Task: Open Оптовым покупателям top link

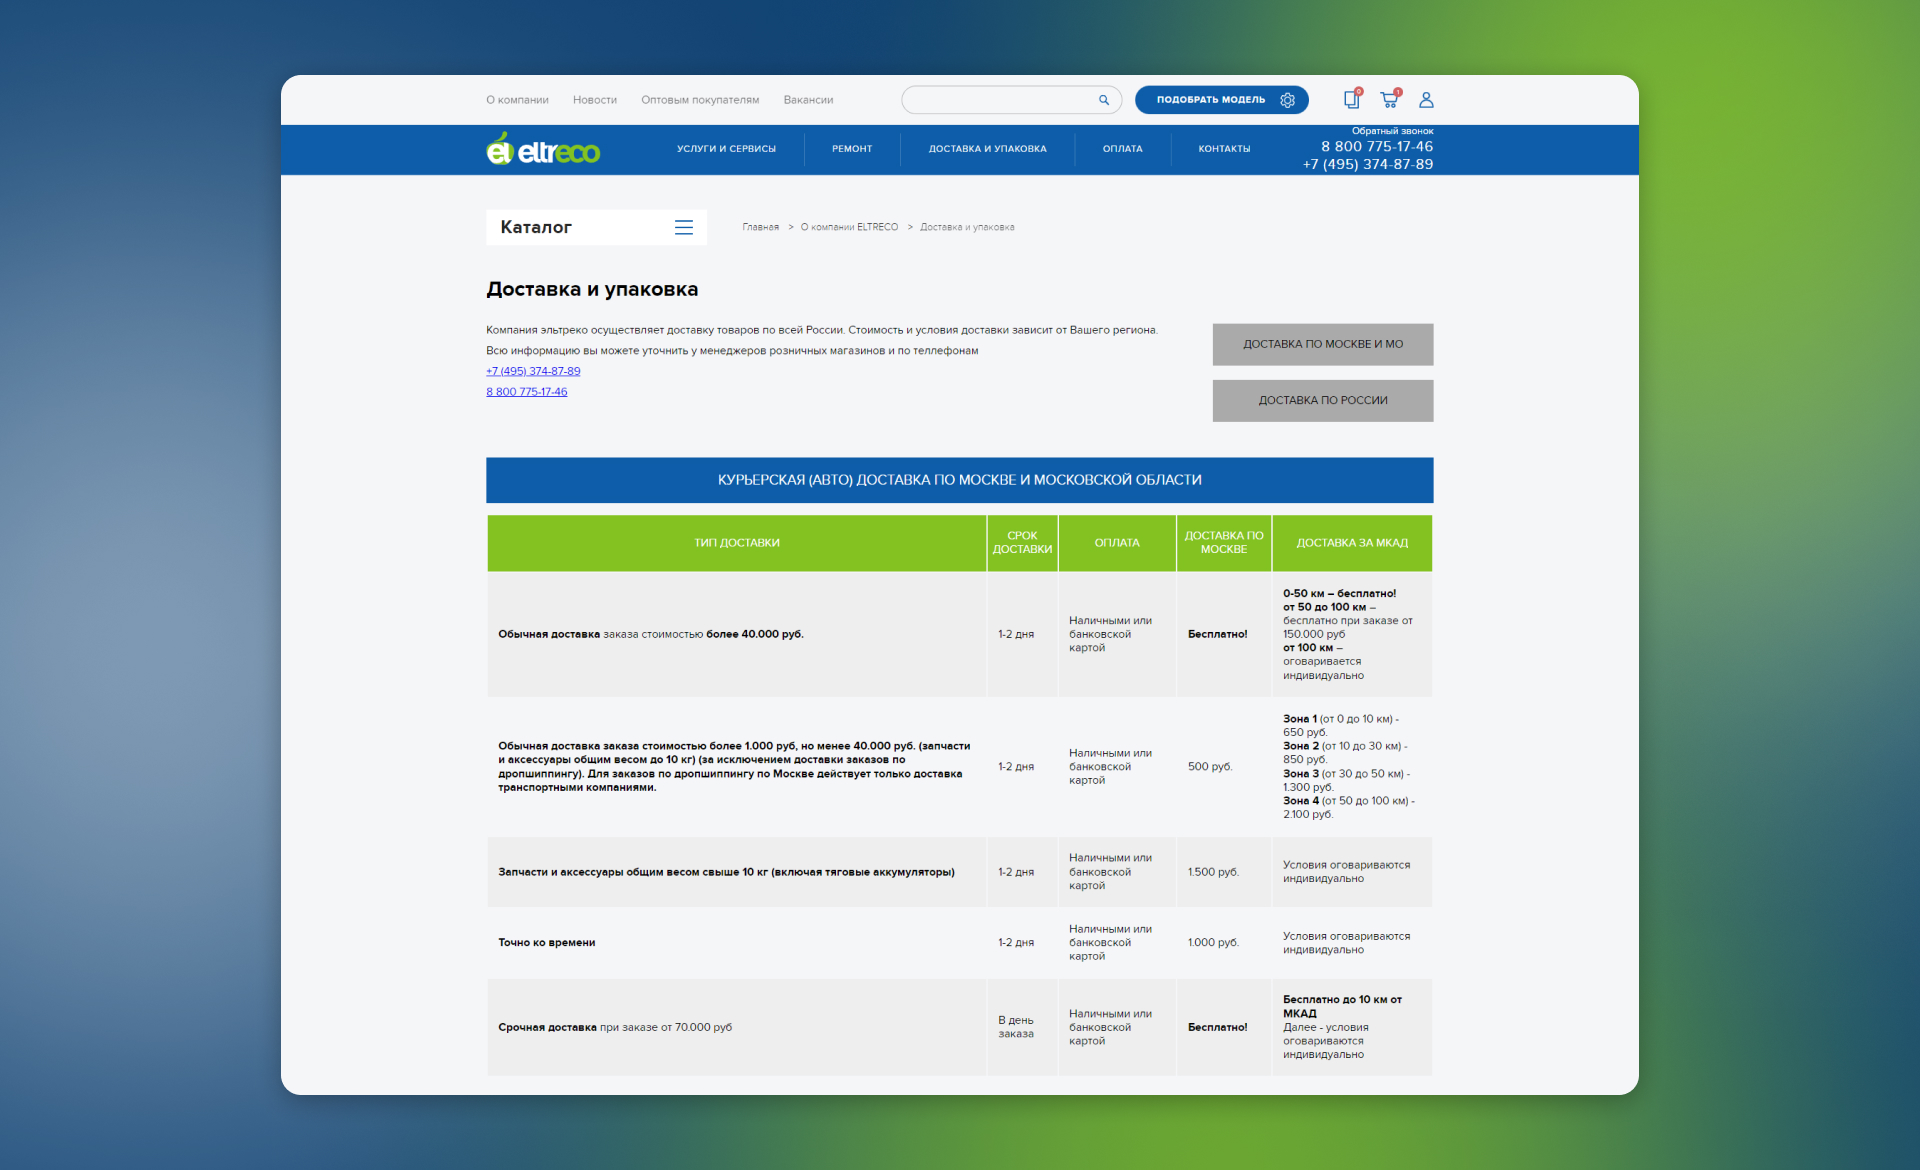Action: (700, 100)
